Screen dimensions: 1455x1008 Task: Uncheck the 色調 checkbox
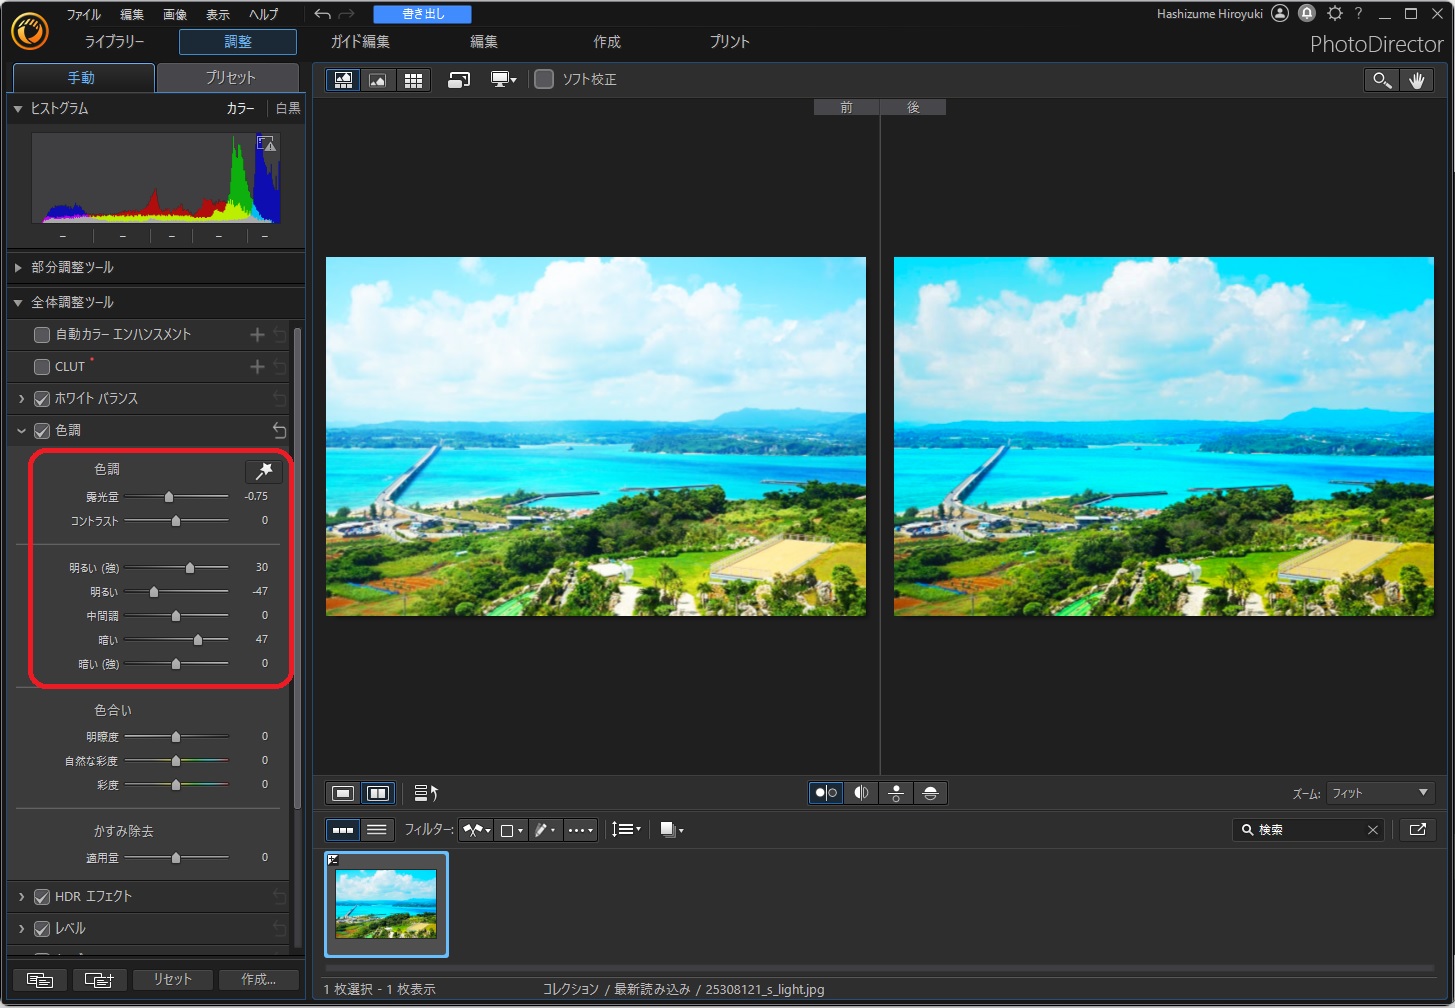pyautogui.click(x=42, y=431)
